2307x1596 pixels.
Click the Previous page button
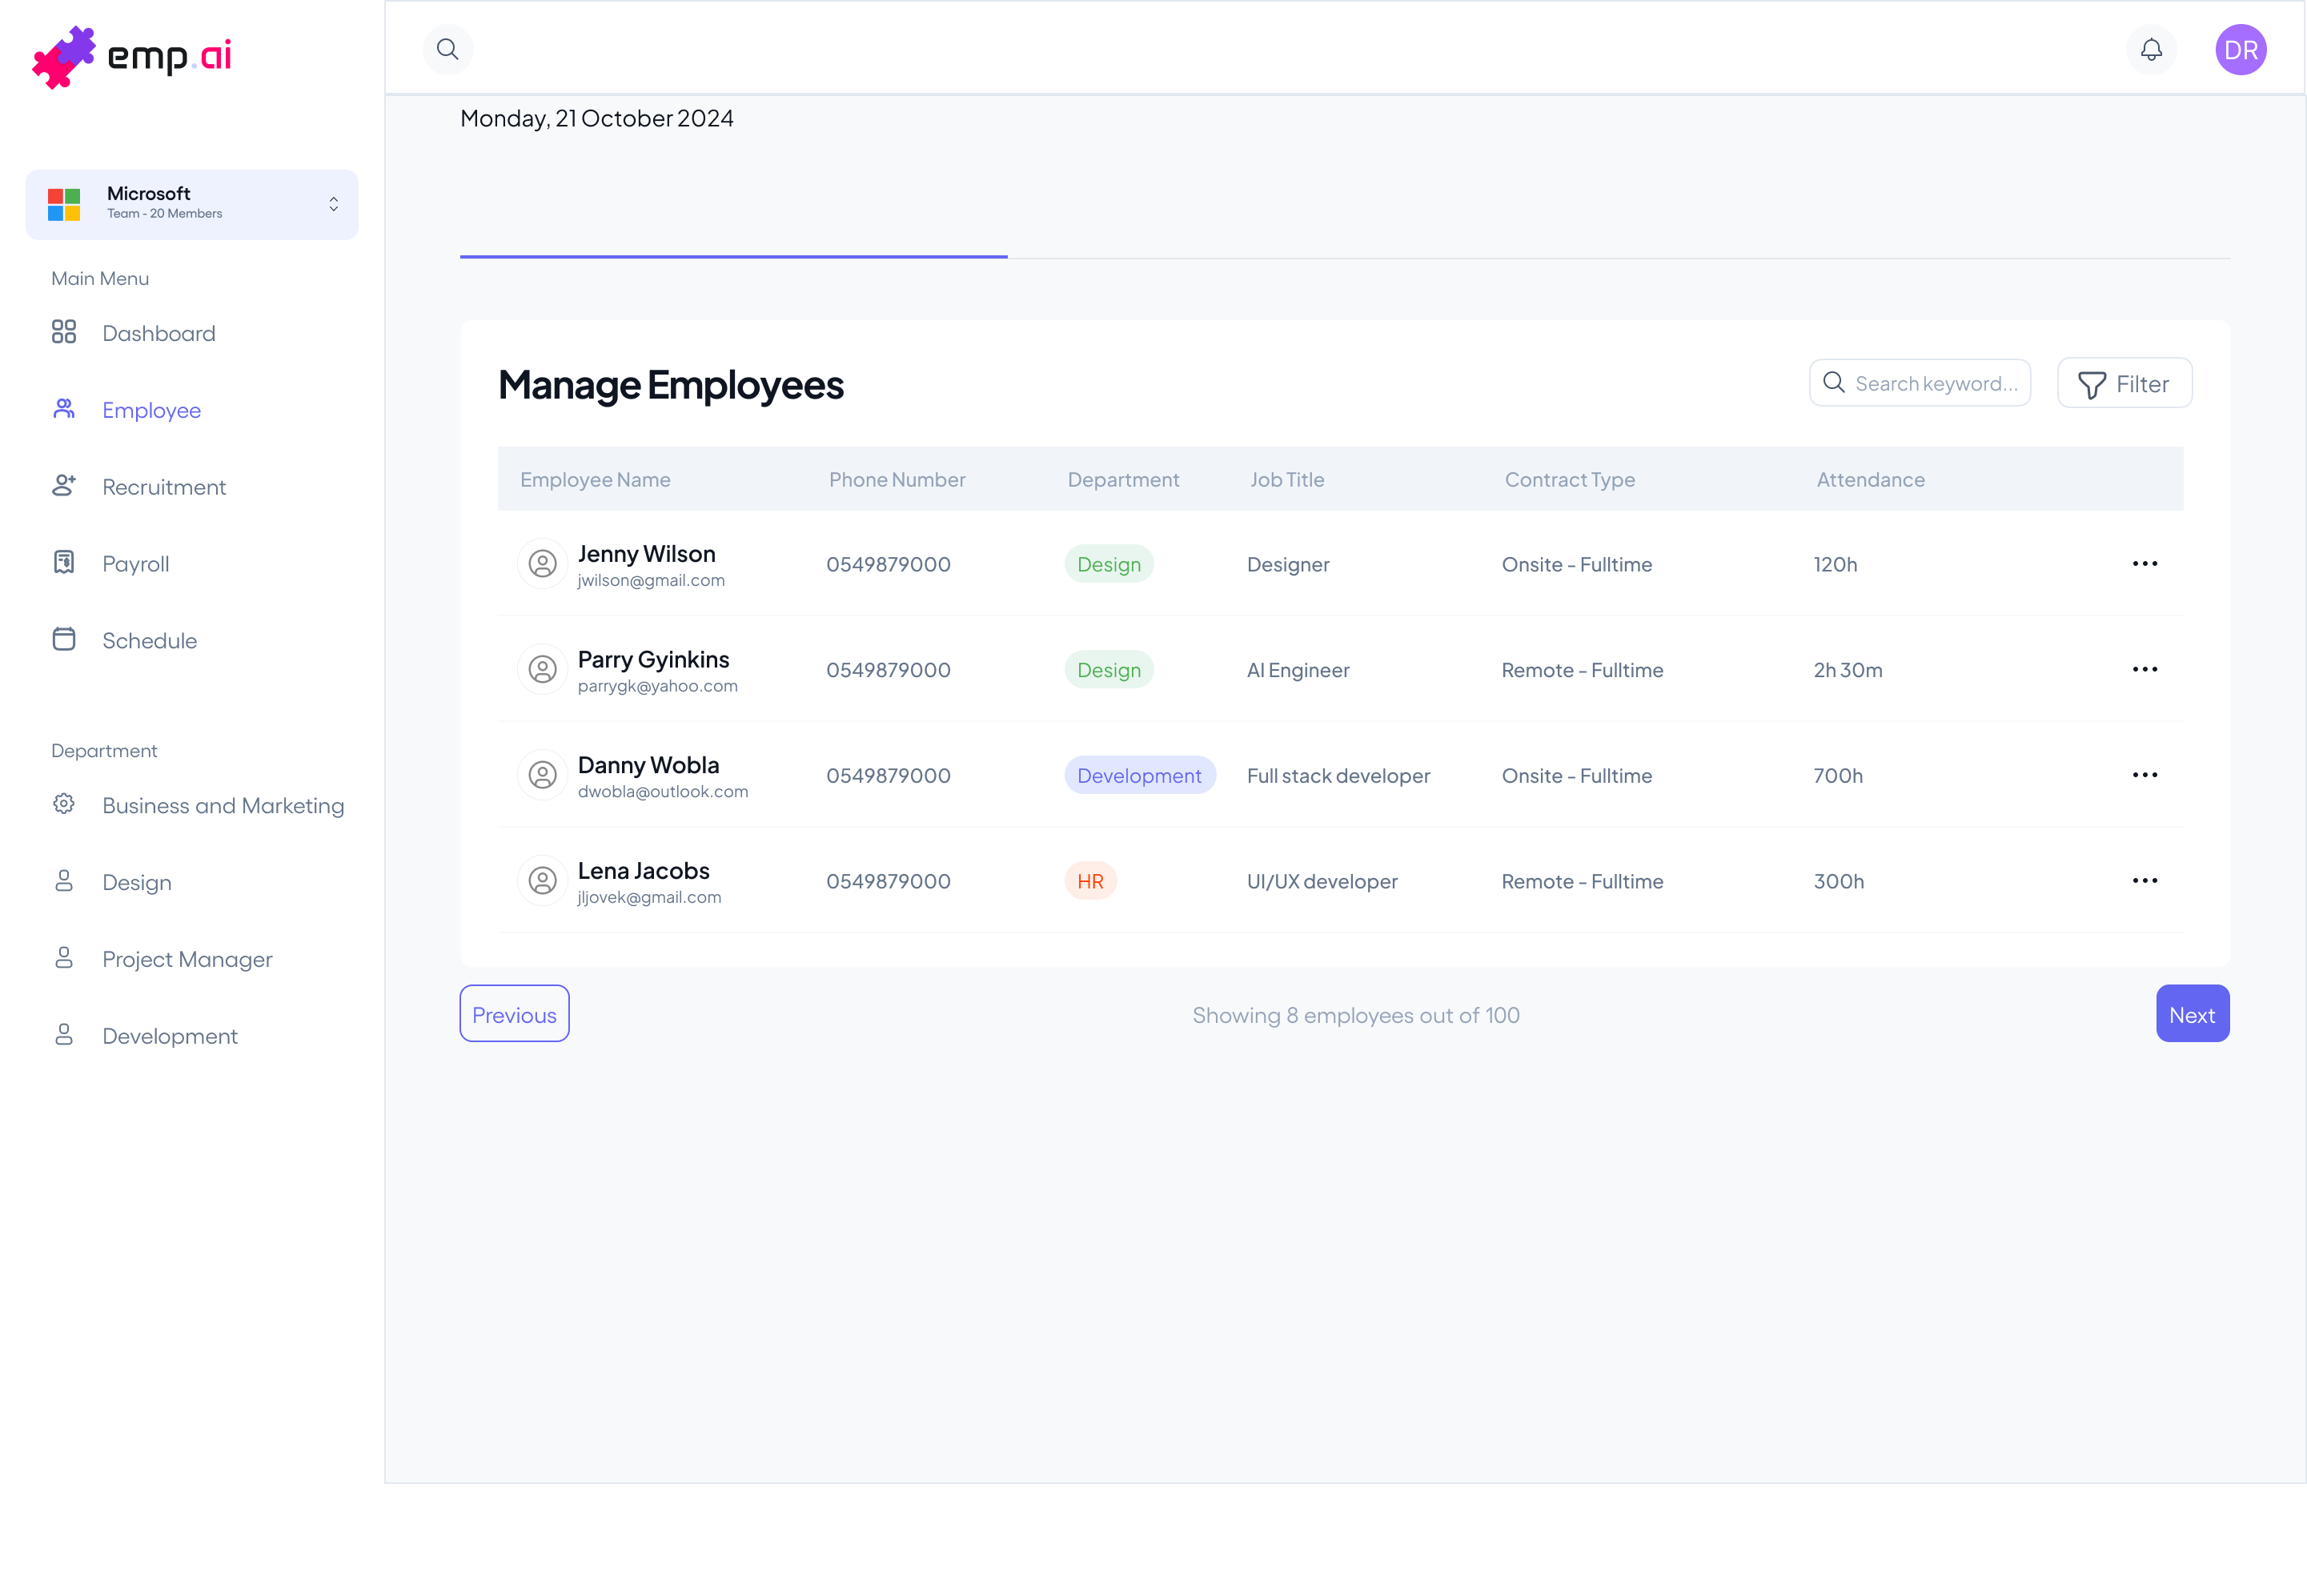tap(514, 1014)
